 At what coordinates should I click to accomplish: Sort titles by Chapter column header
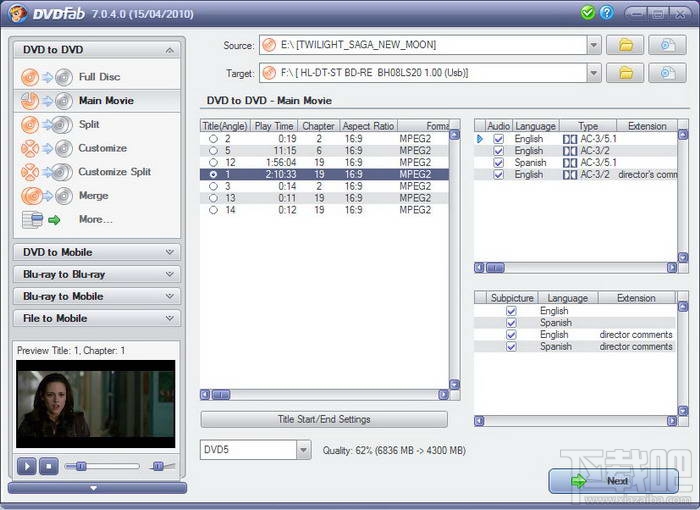point(318,126)
